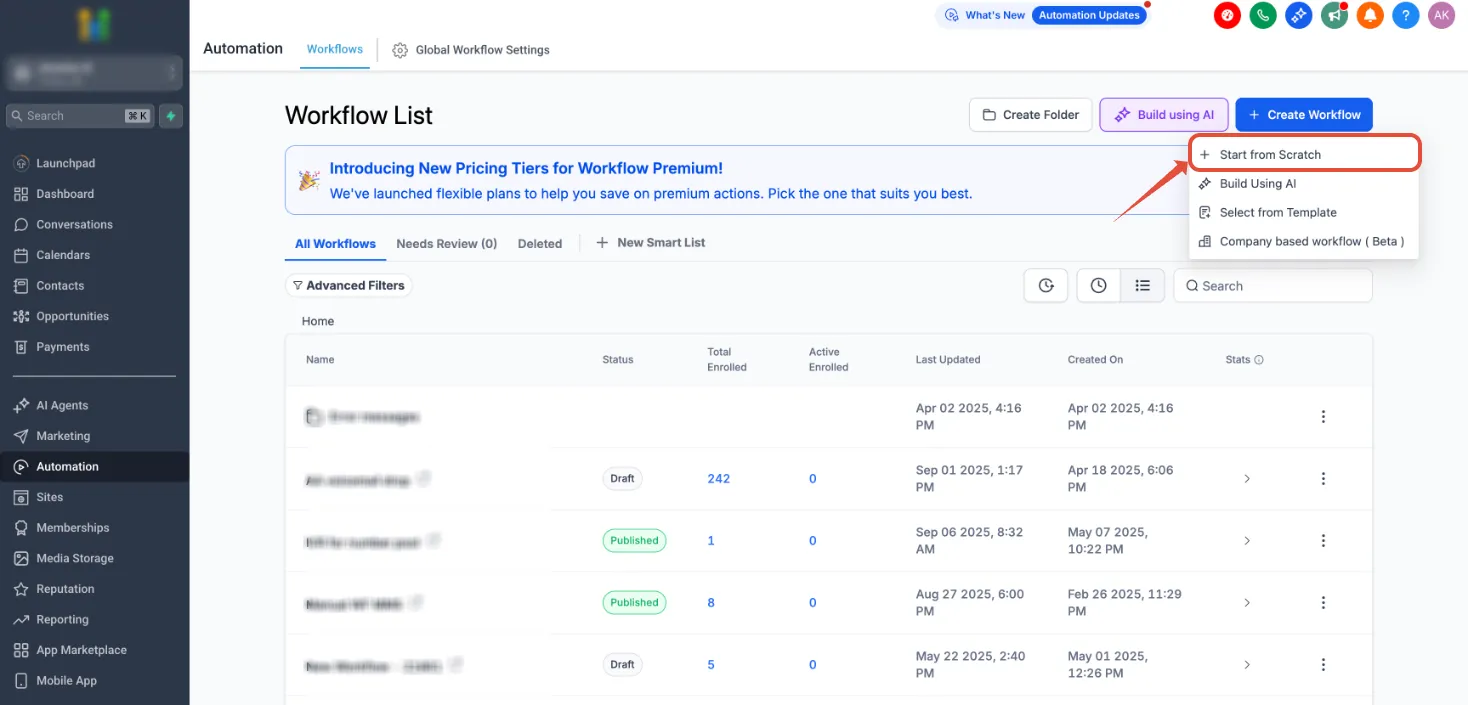Image resolution: width=1468 pixels, height=705 pixels.
Task: Open the AK user avatar menu
Action: [x=1441, y=15]
